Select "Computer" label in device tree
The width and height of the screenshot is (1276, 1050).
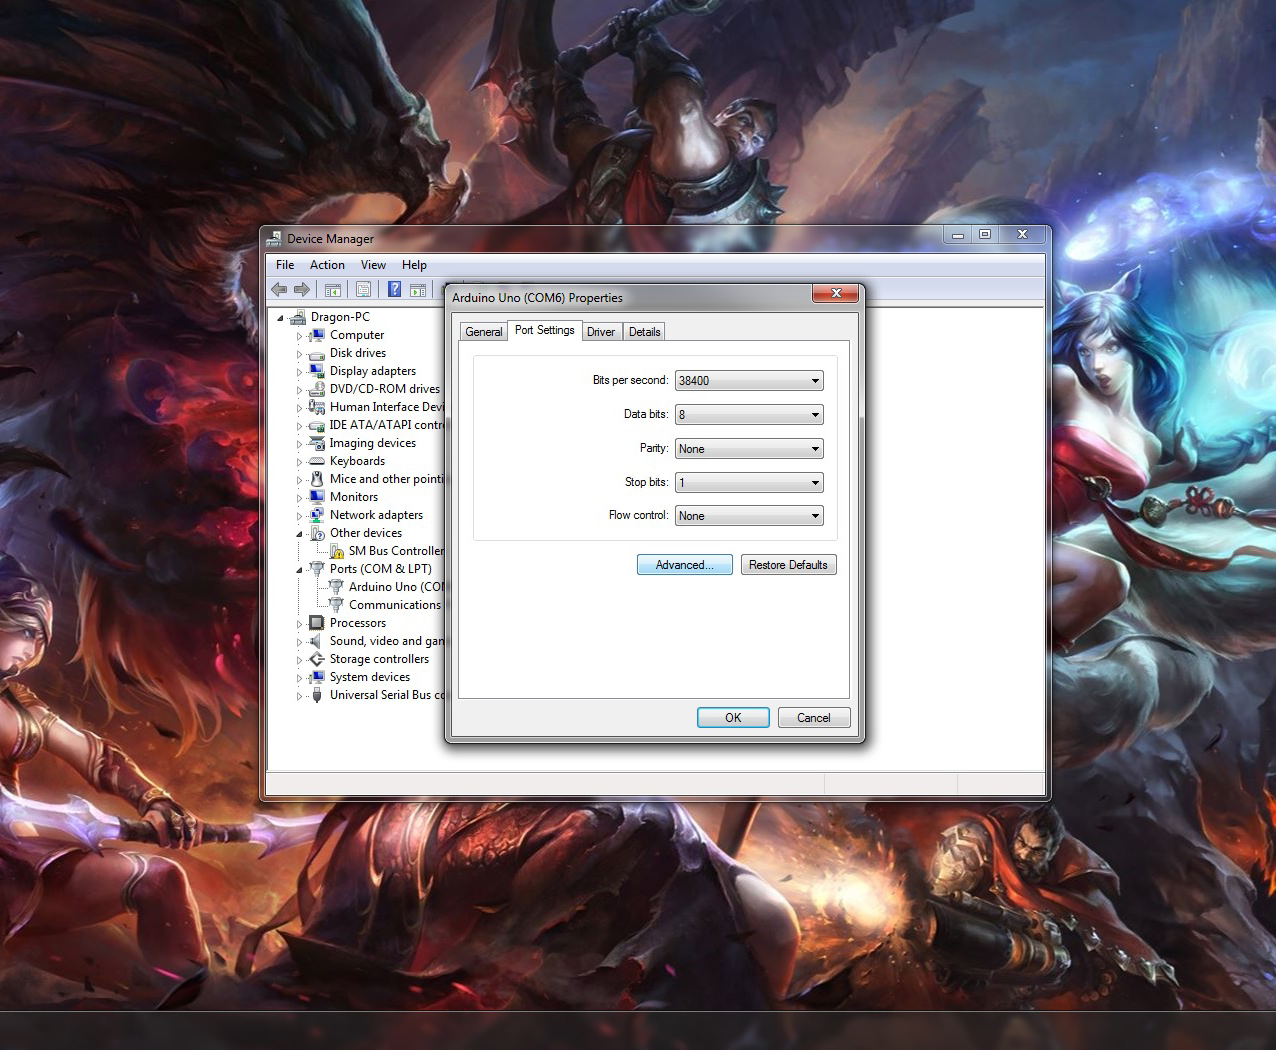(357, 335)
